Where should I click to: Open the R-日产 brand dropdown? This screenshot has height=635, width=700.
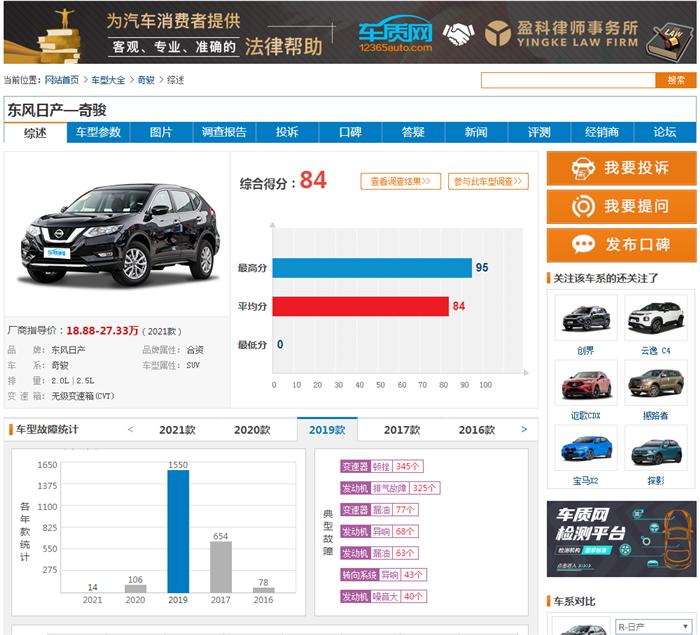(x=653, y=627)
